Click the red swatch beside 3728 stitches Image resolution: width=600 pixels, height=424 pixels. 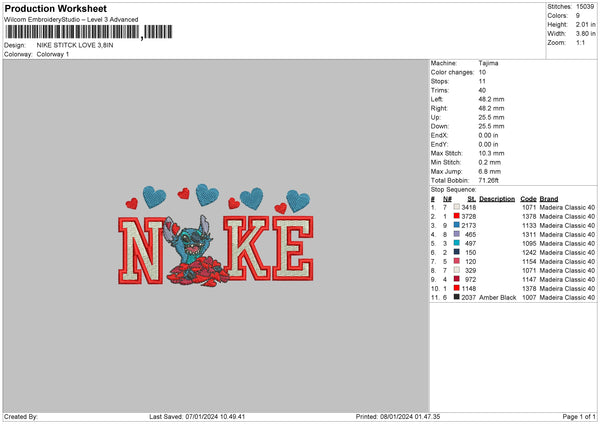pos(457,216)
